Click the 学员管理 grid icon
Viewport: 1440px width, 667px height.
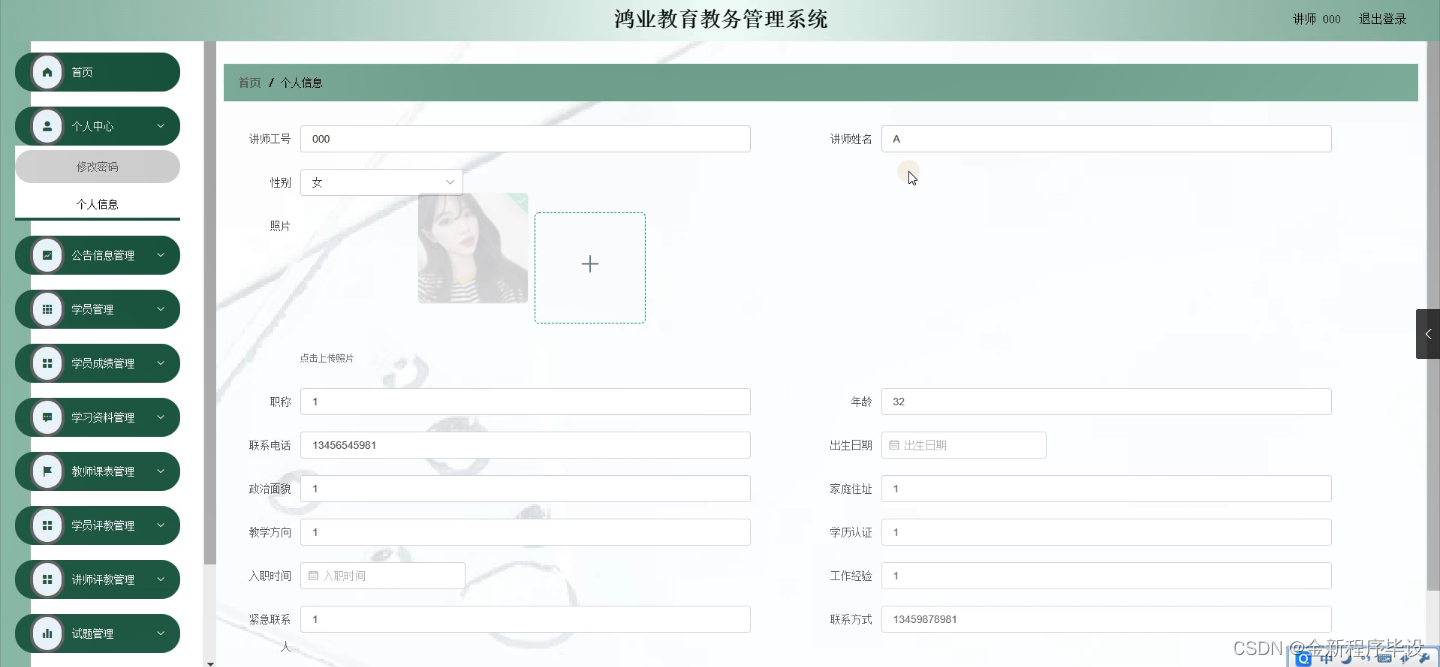[47, 309]
